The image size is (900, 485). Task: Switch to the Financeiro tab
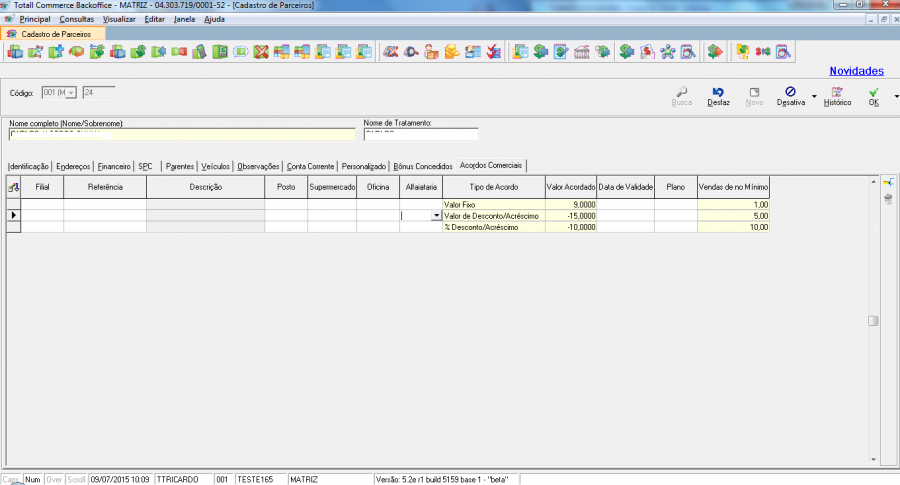click(115, 166)
